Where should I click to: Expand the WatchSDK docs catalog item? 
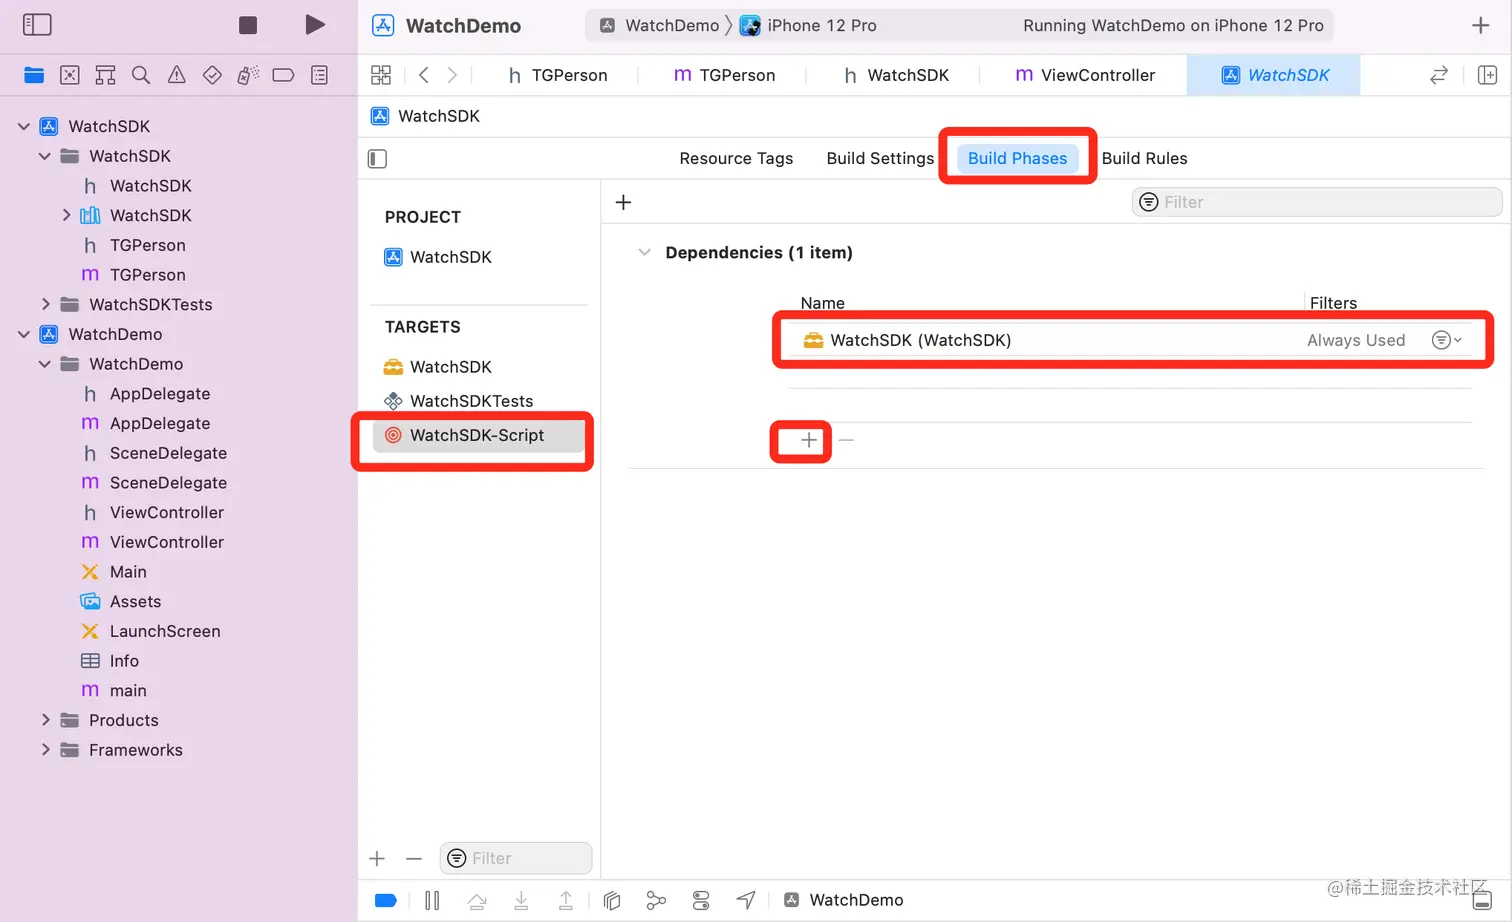(x=66, y=215)
